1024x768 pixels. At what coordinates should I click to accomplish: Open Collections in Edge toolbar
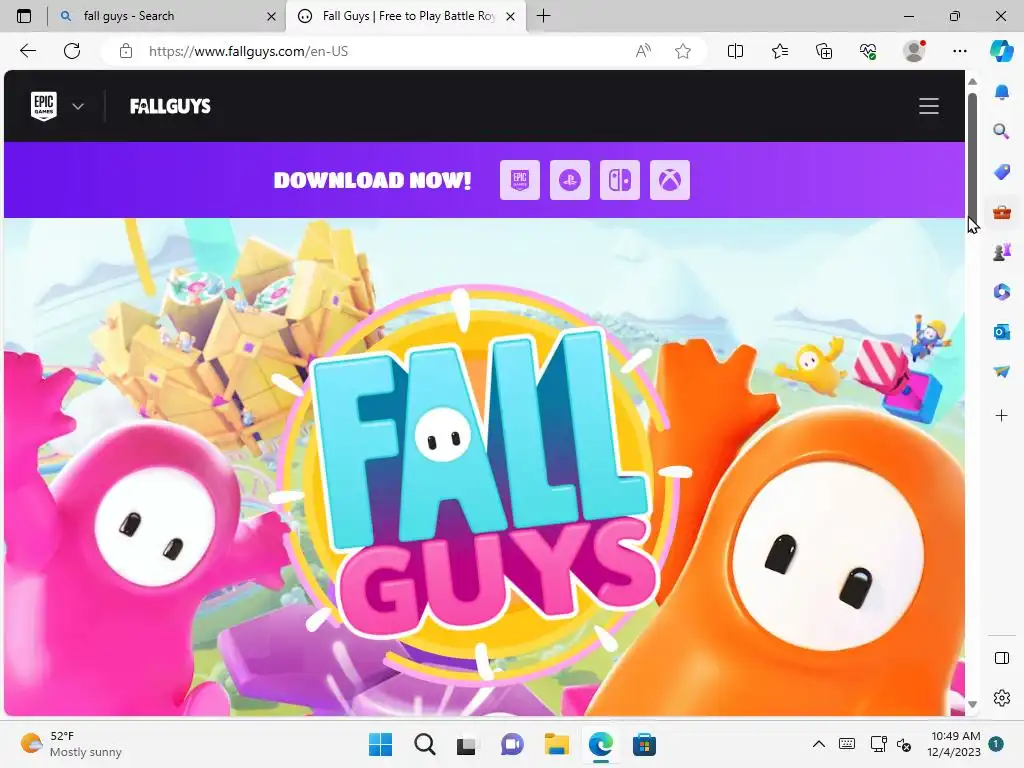(824, 51)
